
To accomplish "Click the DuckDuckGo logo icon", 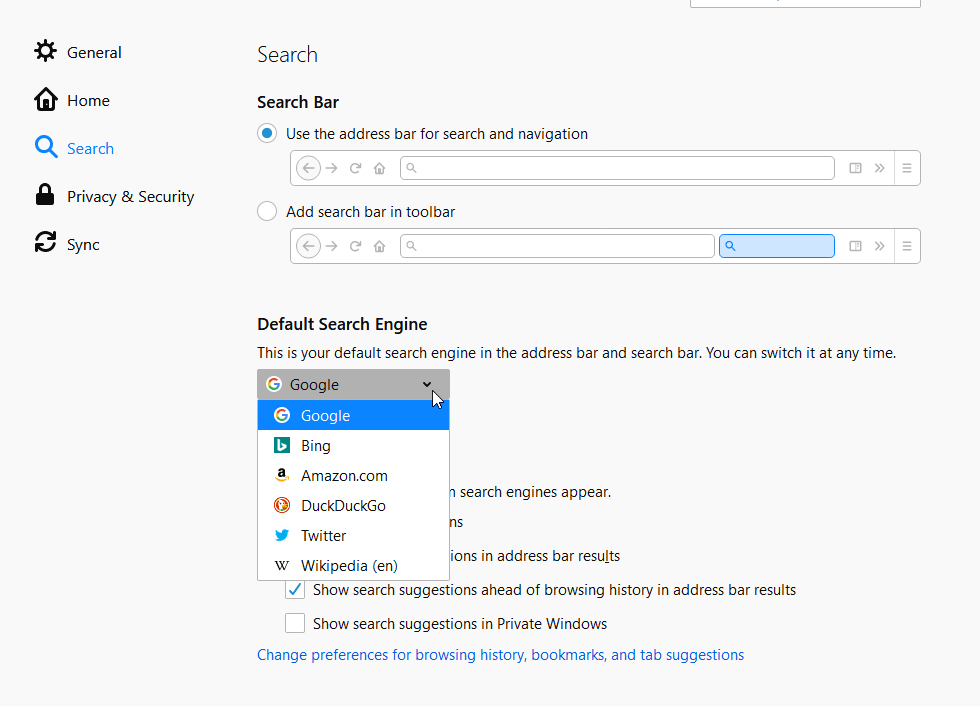I will pyautogui.click(x=282, y=505).
